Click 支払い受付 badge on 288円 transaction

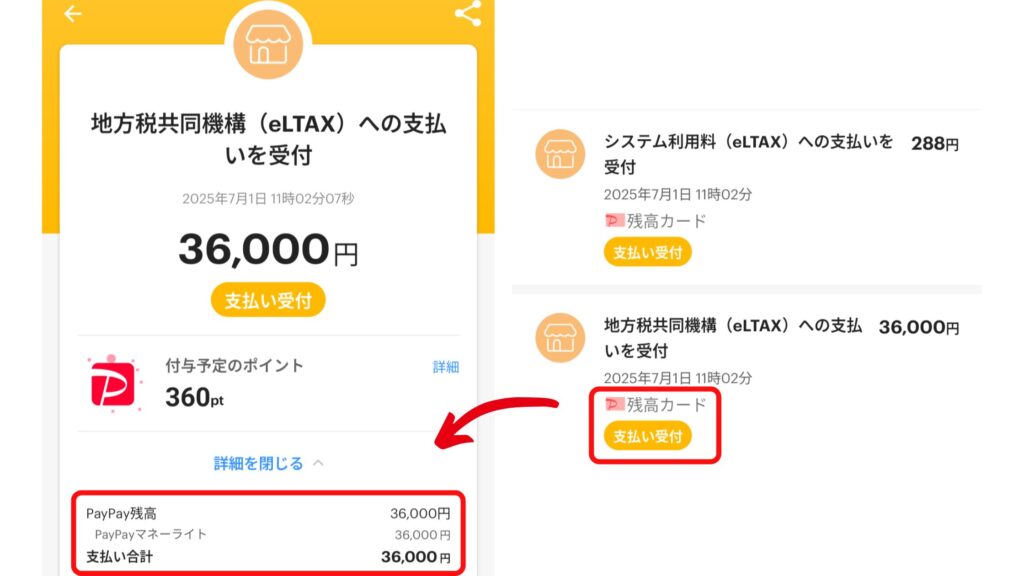click(647, 253)
